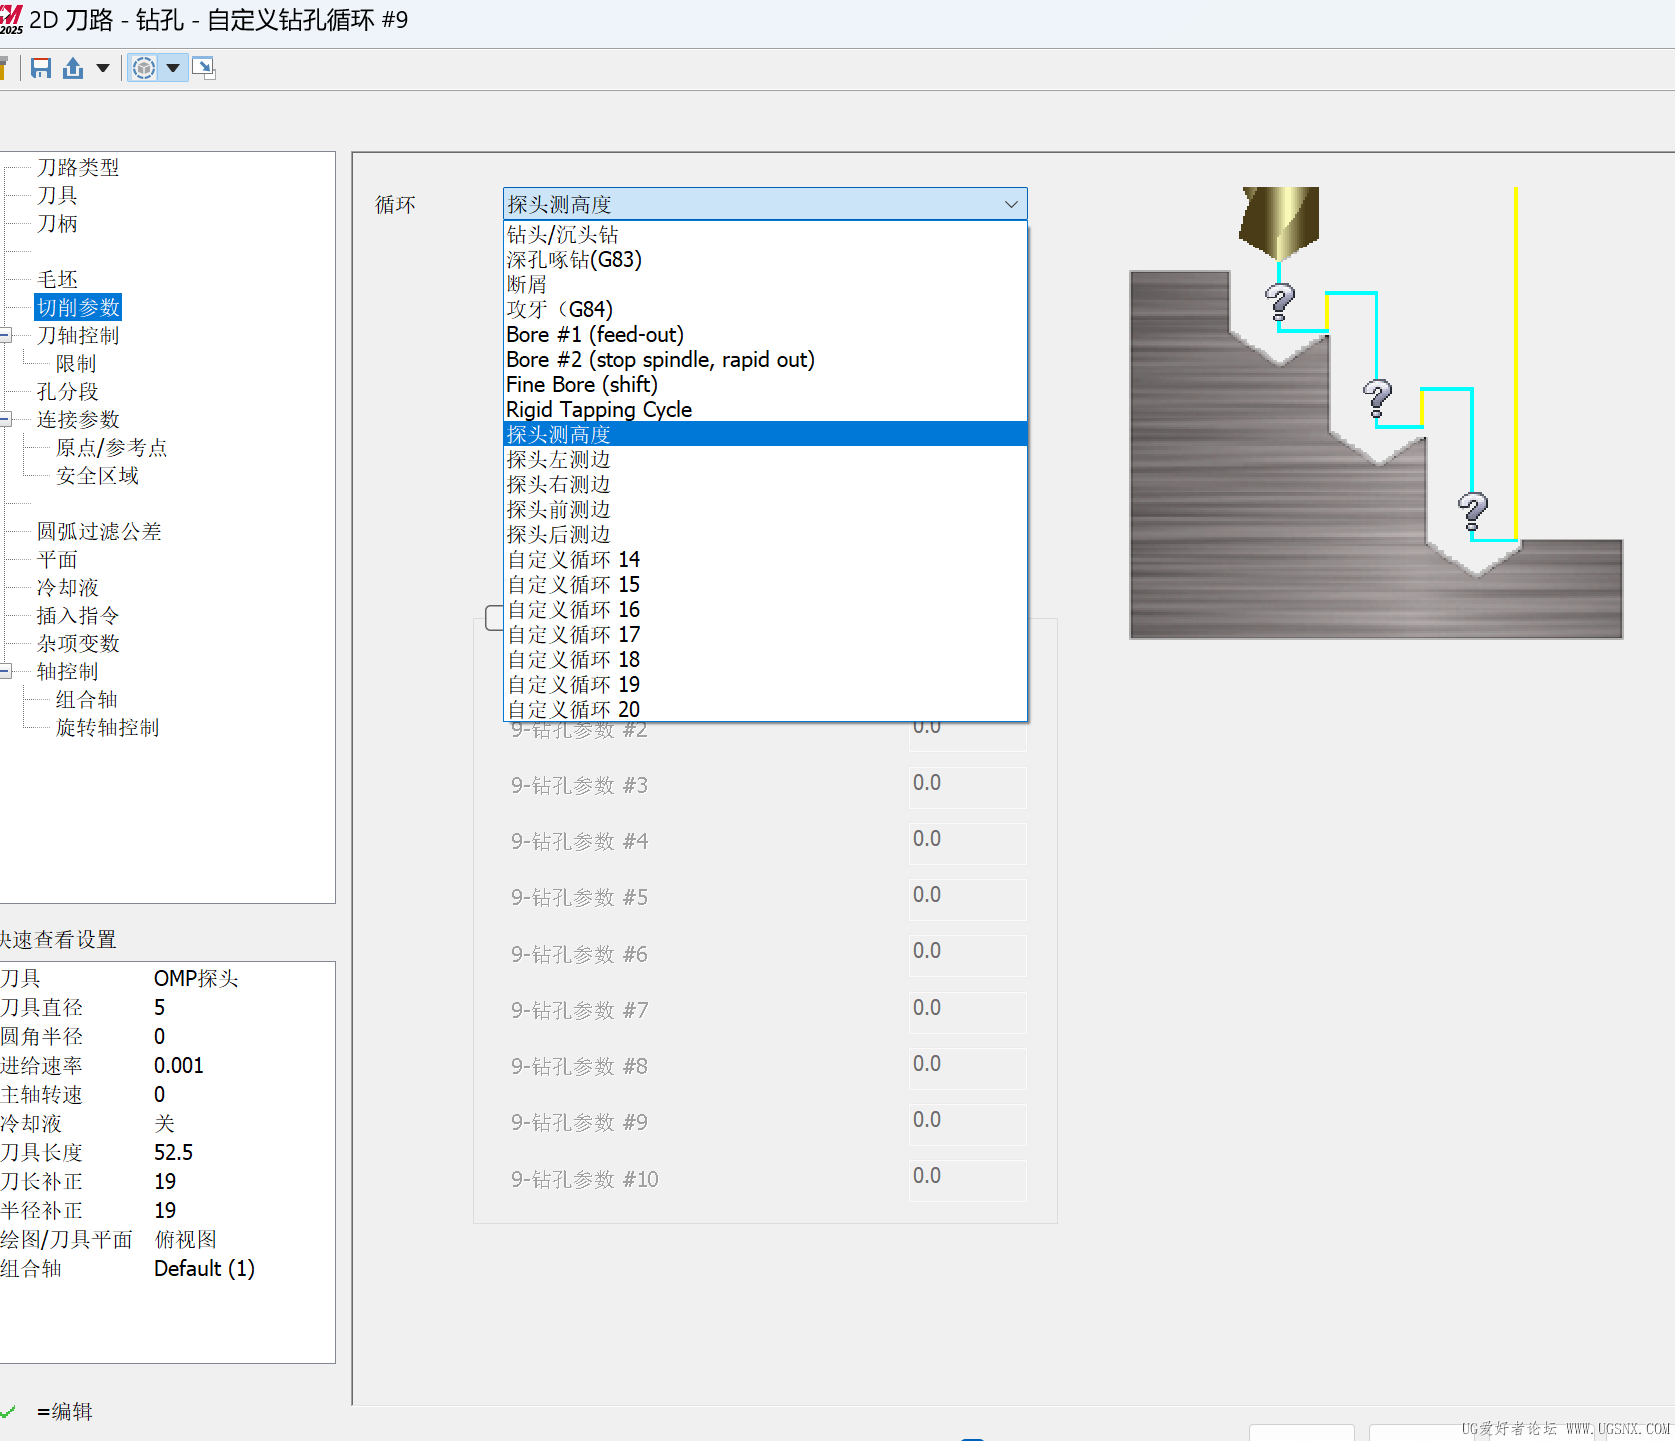Image resolution: width=1675 pixels, height=1441 pixels.
Task: Select 探头左测边 cycle option
Action: point(765,460)
